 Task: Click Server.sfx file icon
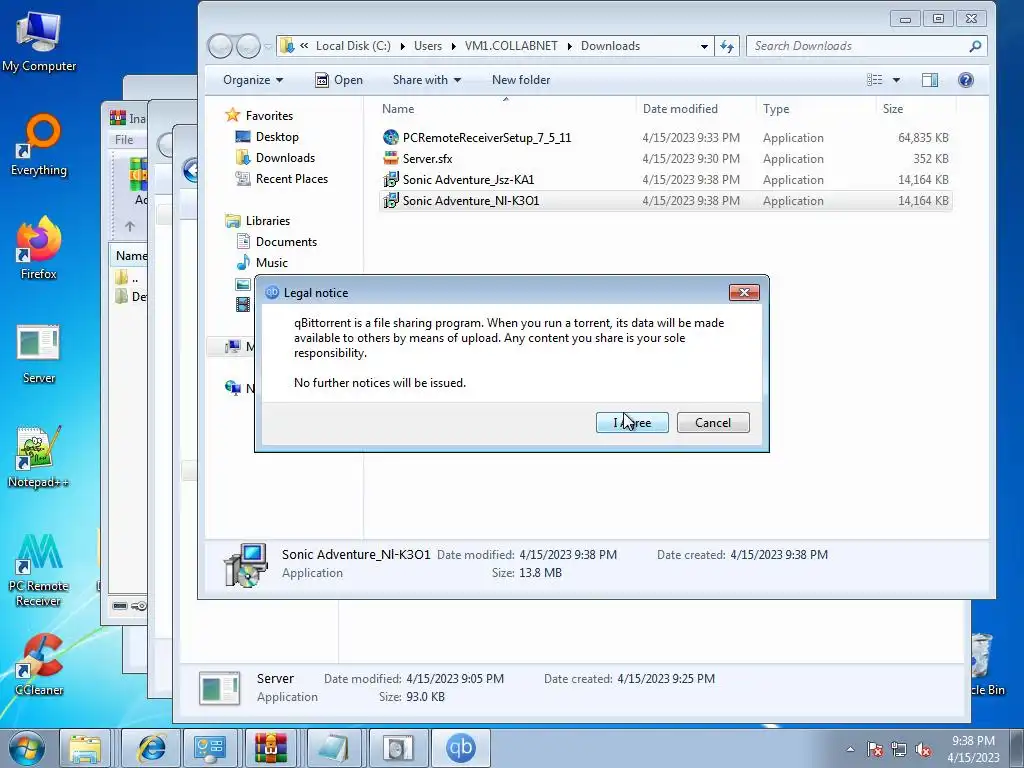tap(391, 158)
